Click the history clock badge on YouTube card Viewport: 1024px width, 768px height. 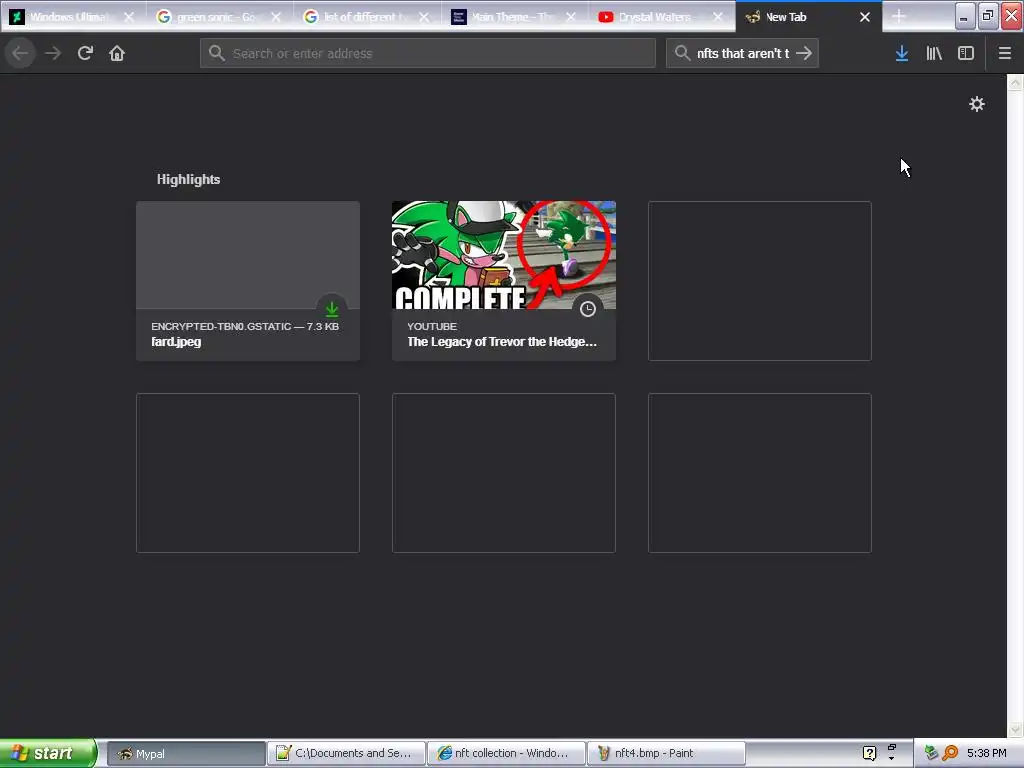(x=588, y=309)
